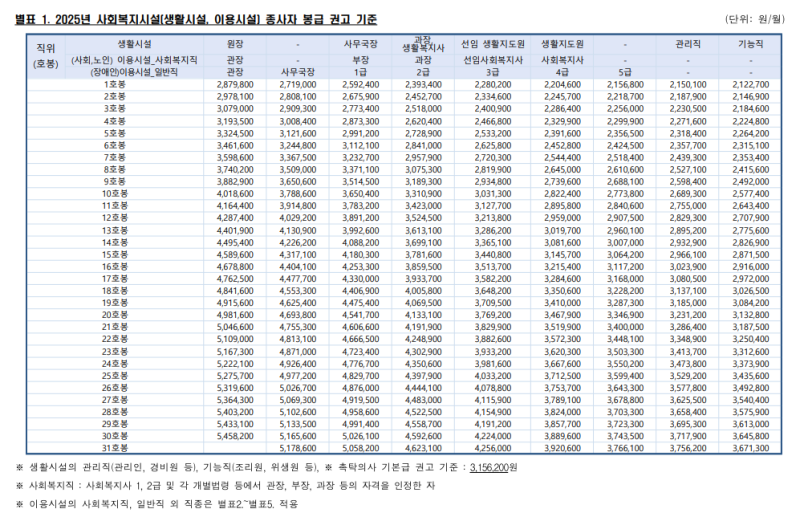Click the '선임사회복지사' header cell

tap(492, 60)
